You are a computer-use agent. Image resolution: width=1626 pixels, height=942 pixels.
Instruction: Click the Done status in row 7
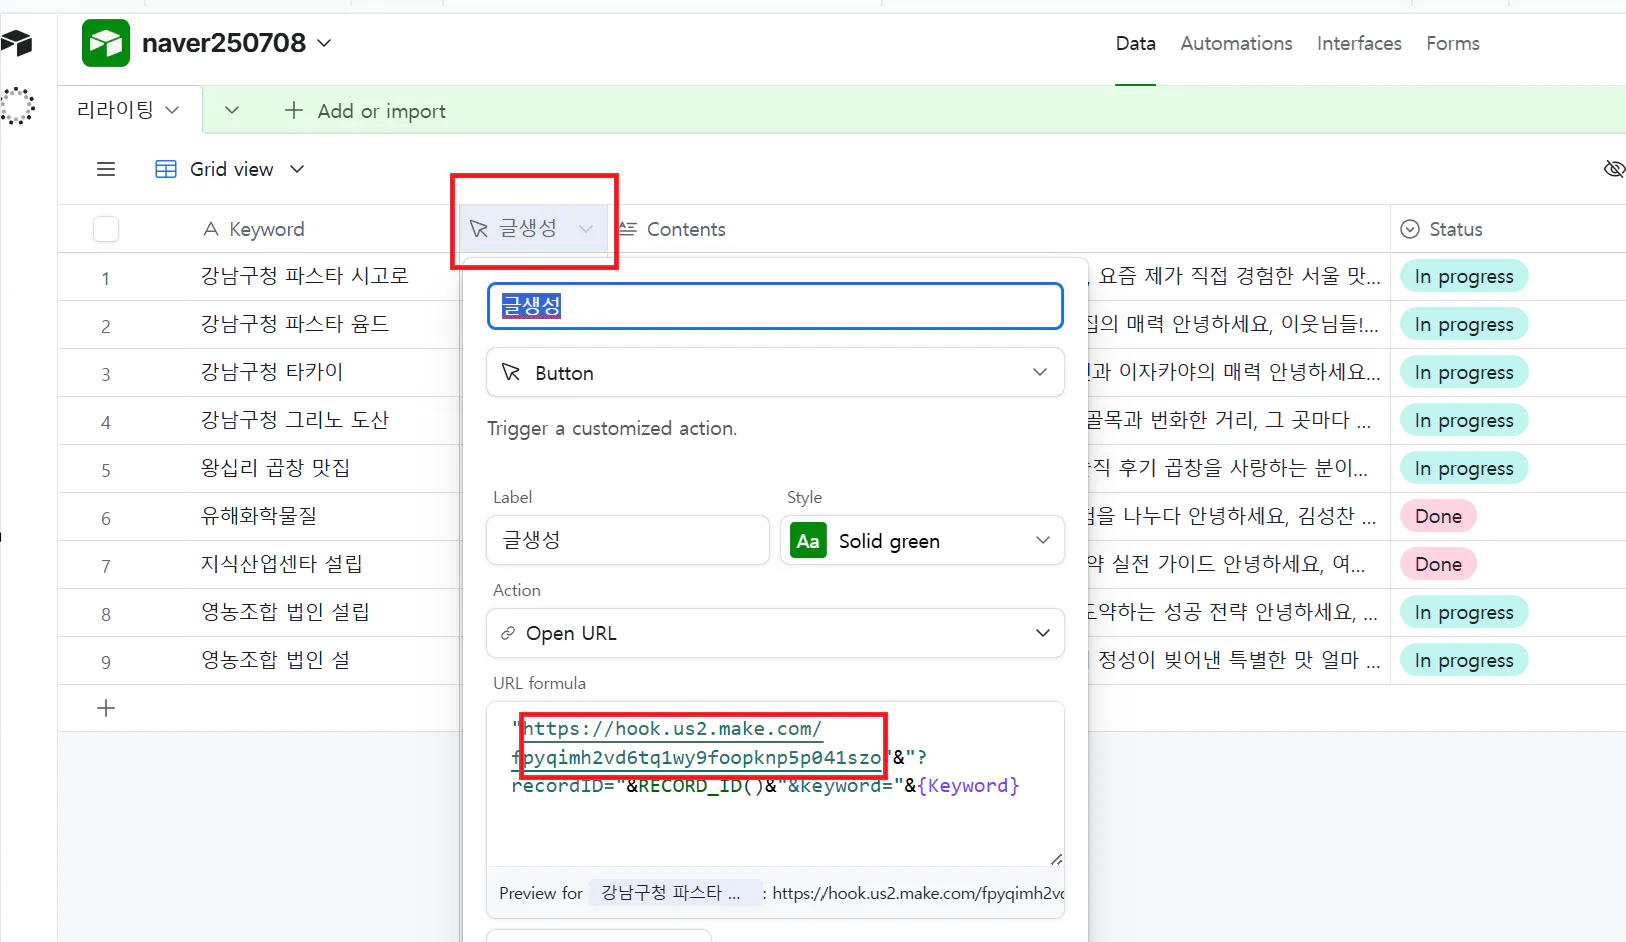click(1438, 565)
